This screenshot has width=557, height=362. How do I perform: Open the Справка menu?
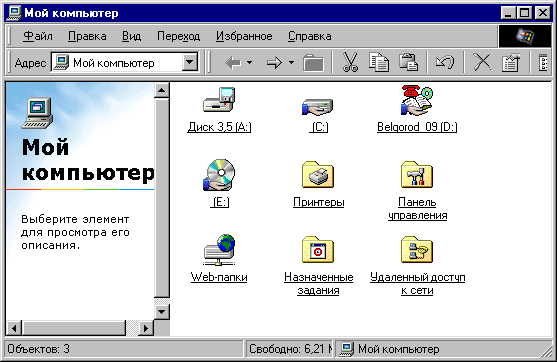(x=309, y=36)
